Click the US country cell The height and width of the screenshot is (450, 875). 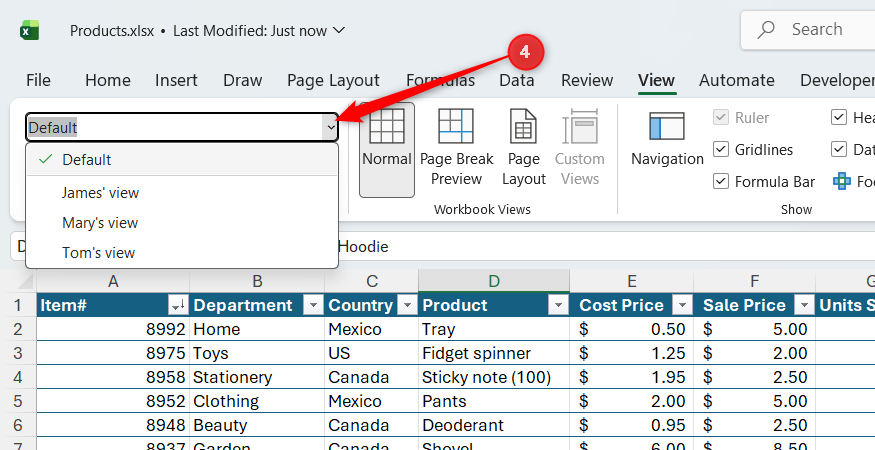pyautogui.click(x=372, y=353)
